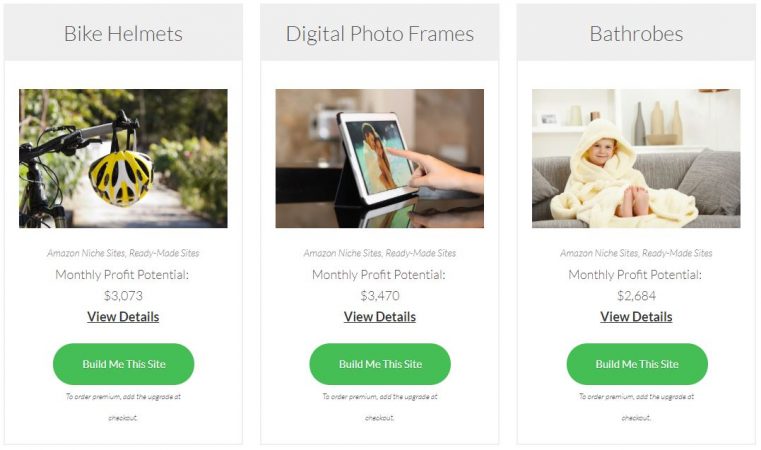This screenshot has height=450, width=761.
Task: Open the Digital Photo Frames product image
Action: coord(380,158)
